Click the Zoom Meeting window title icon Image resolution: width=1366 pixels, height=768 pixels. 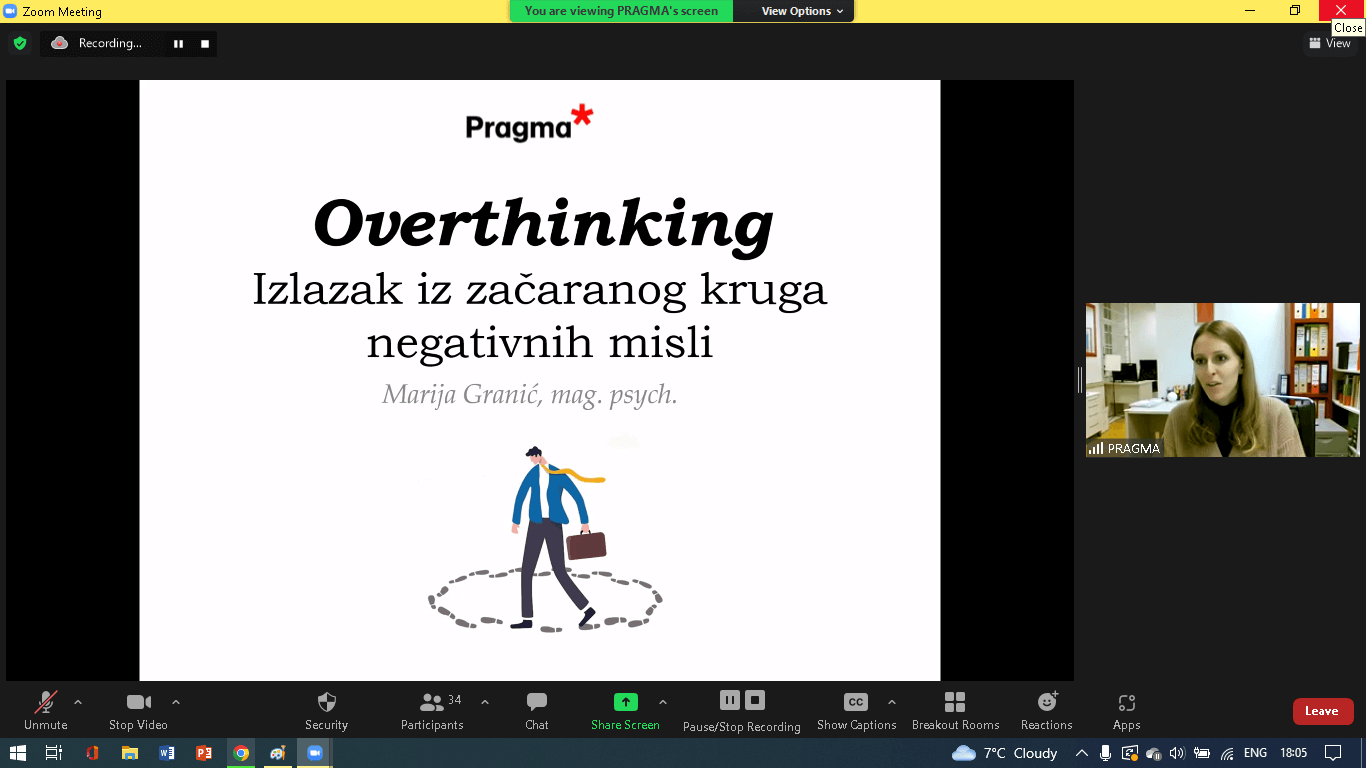click(11, 11)
